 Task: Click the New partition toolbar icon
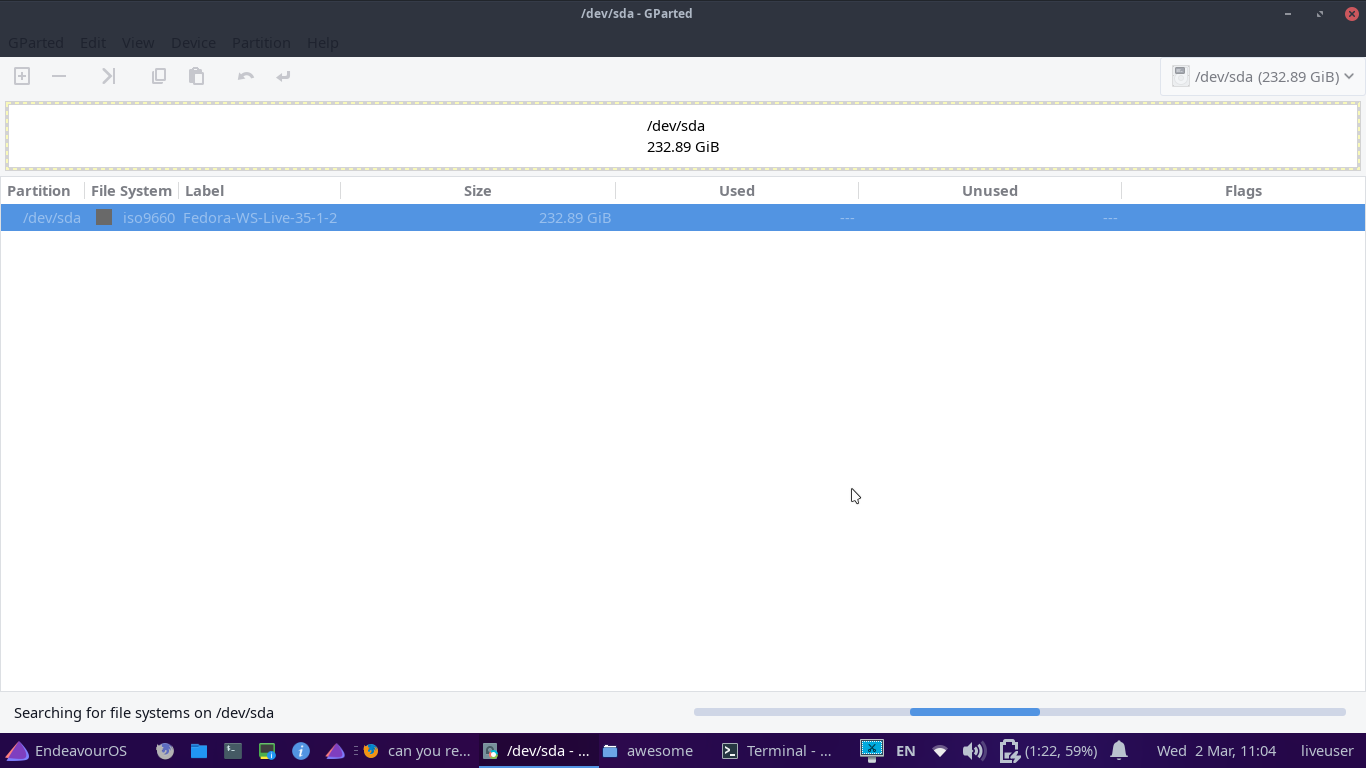click(x=22, y=76)
